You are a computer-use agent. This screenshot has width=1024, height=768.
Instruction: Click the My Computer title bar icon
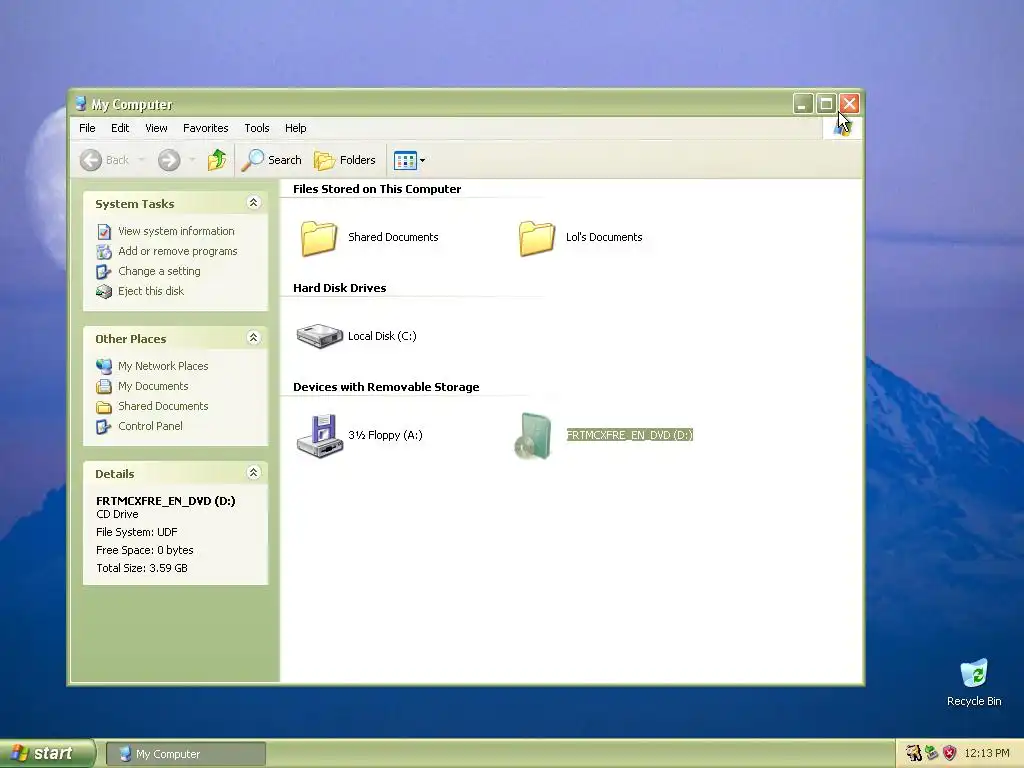81,104
